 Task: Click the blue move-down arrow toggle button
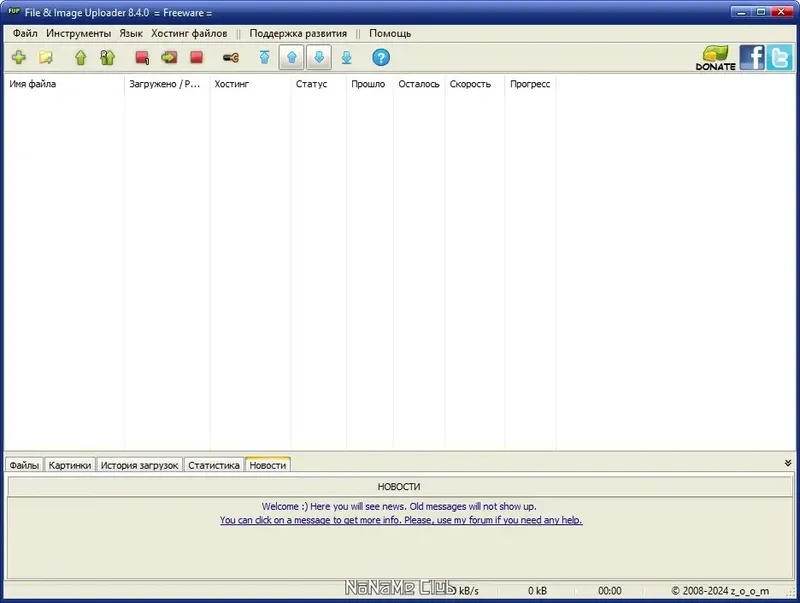[318, 58]
